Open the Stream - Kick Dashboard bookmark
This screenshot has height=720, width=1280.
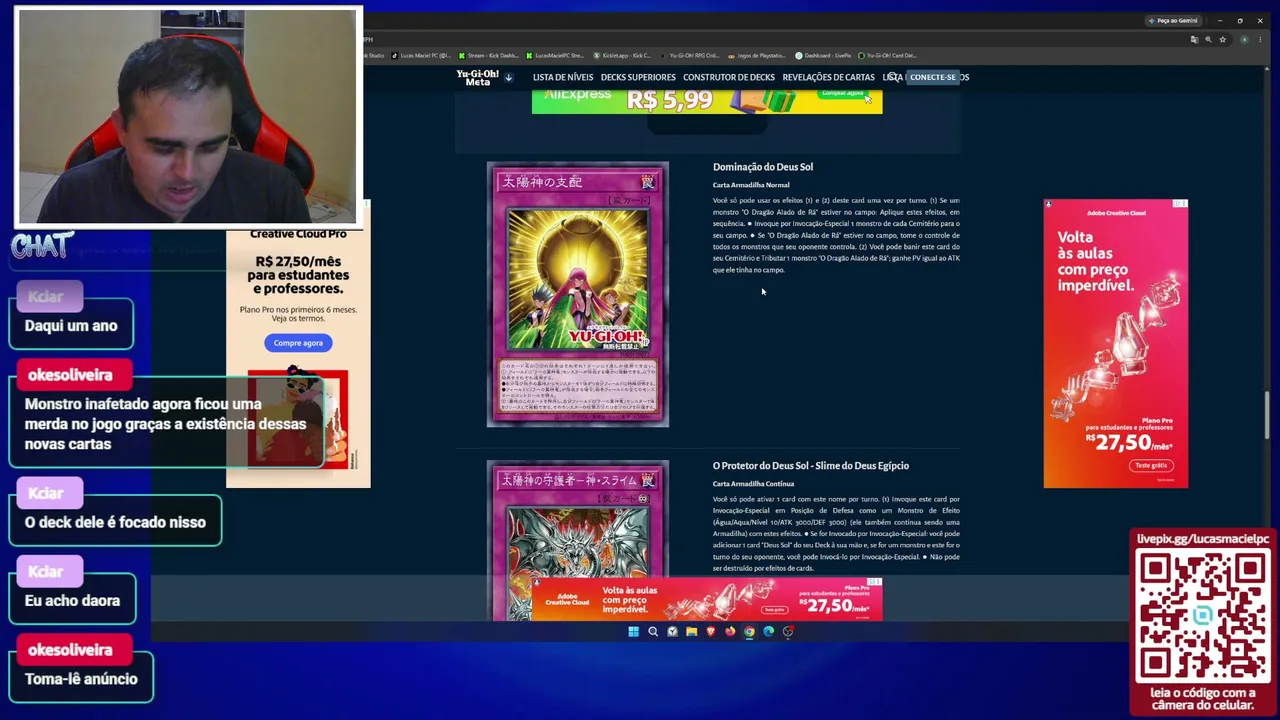pos(489,56)
